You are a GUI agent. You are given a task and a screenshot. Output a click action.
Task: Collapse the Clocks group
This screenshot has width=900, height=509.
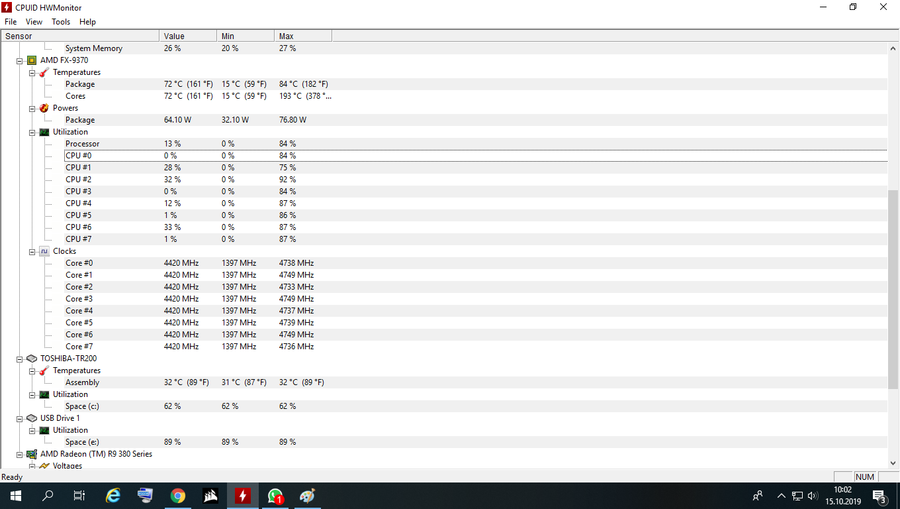32,251
